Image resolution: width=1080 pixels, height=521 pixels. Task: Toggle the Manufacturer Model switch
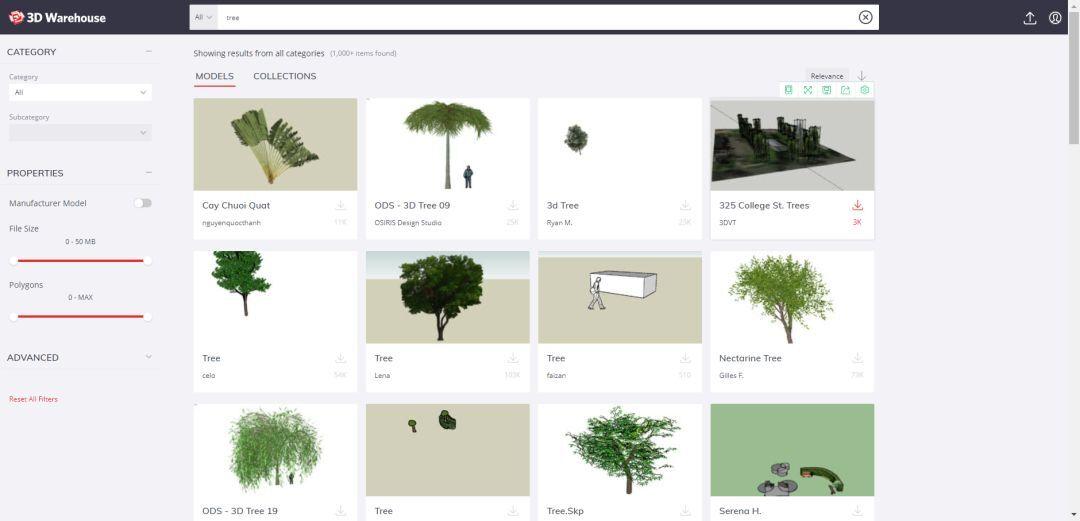(x=143, y=203)
